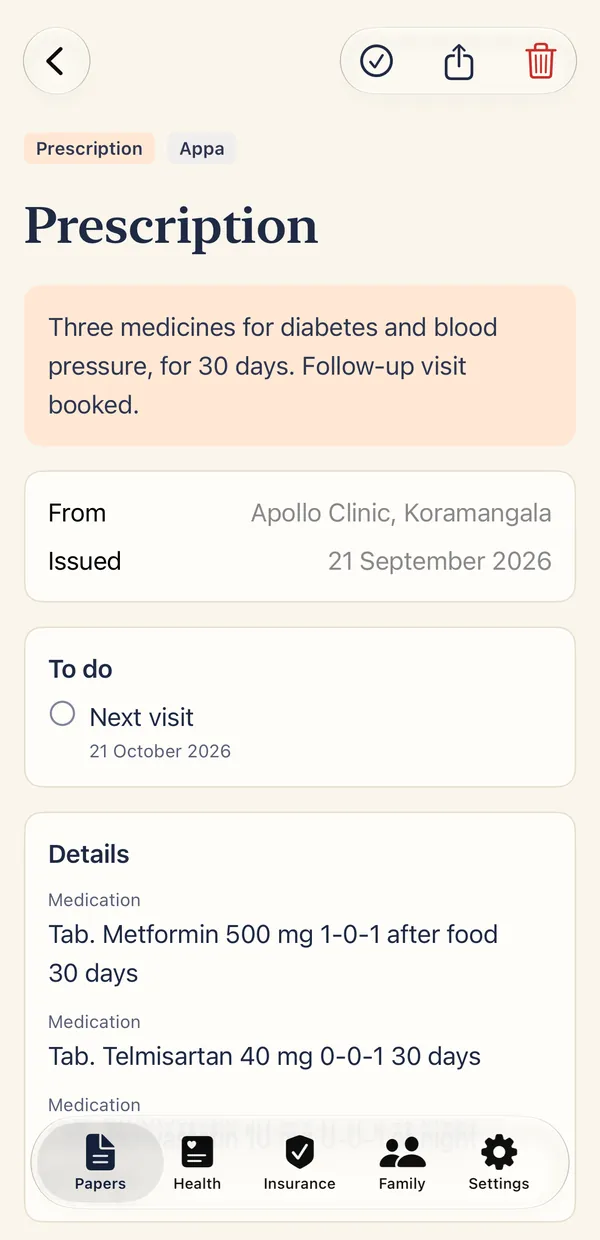Screen dimensions: 600x1240
Task: Open the Health tab icon
Action: click(197, 1163)
